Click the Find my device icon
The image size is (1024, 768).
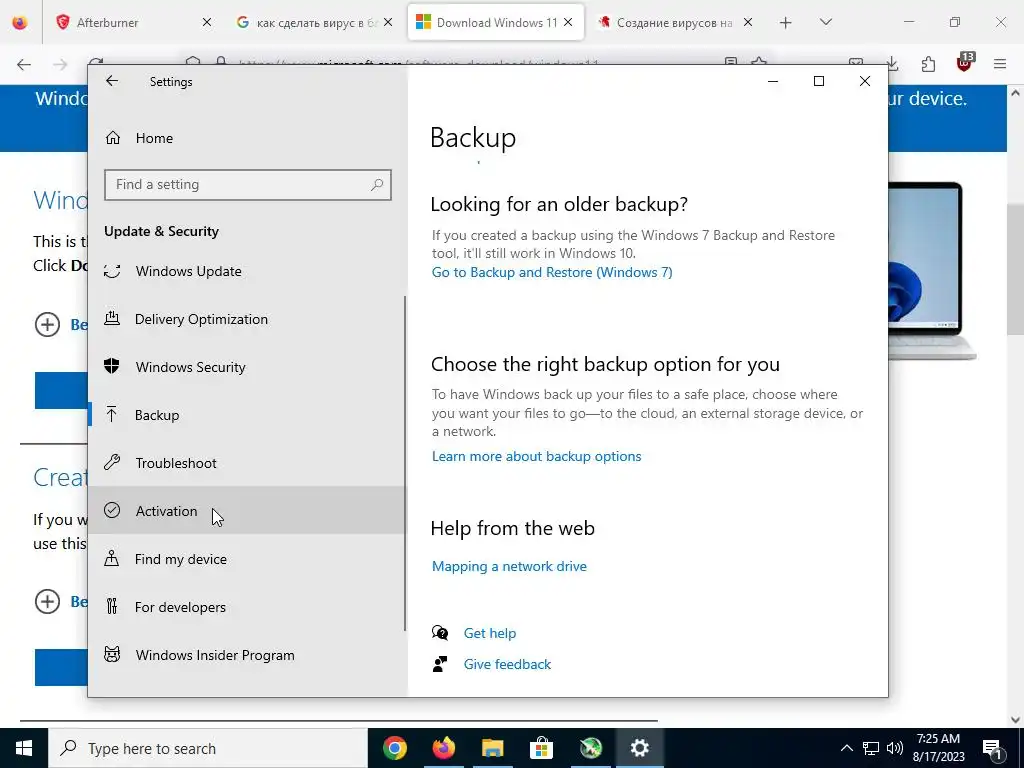[112, 558]
